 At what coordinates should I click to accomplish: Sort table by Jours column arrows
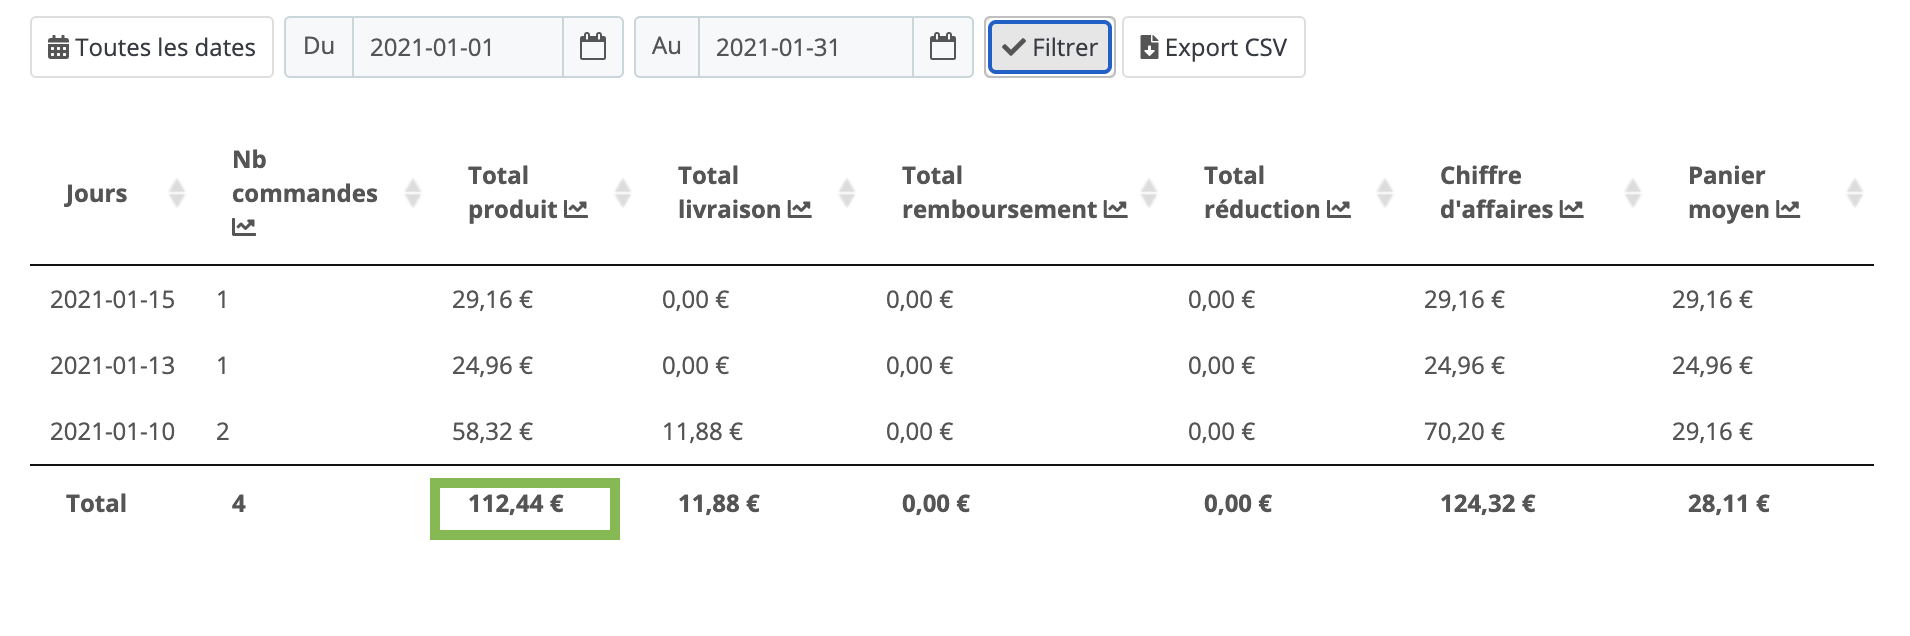tap(177, 193)
